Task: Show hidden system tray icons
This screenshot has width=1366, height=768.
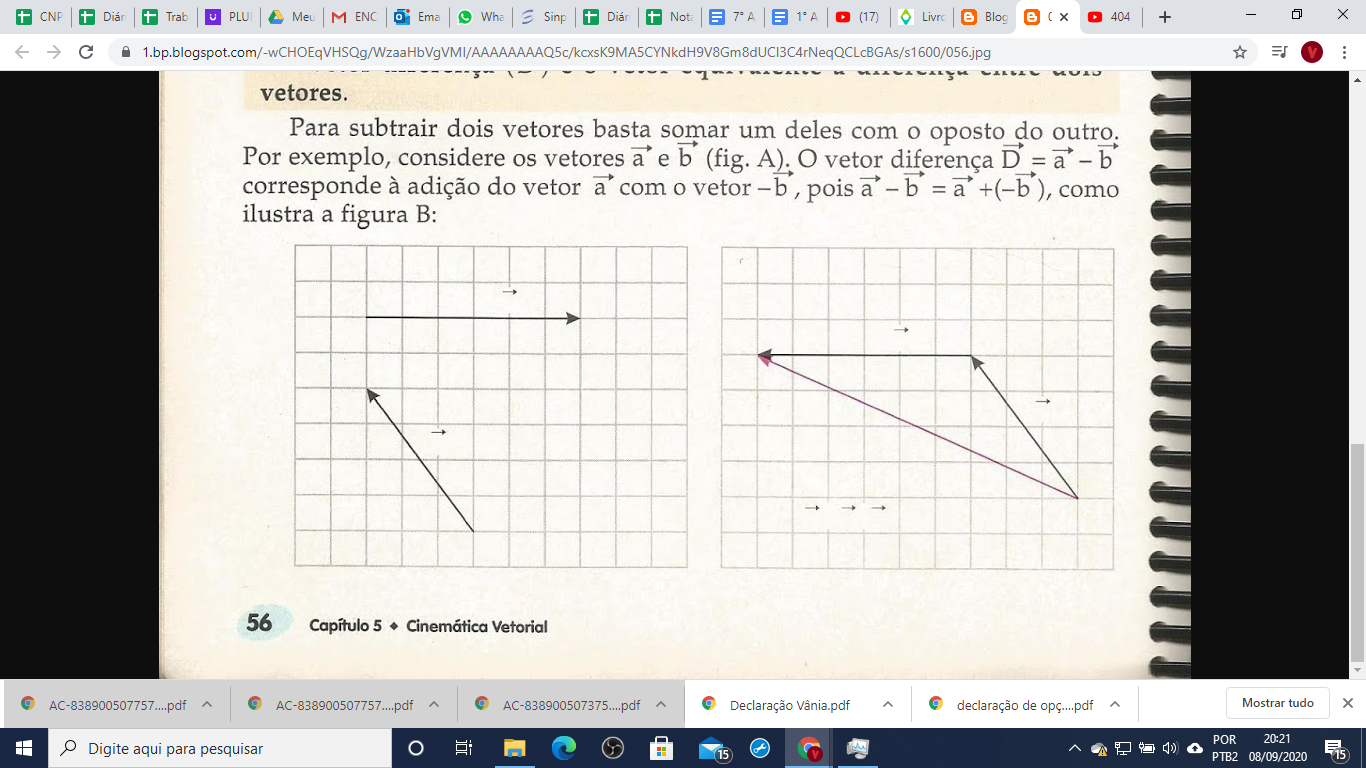Action: [x=1075, y=748]
